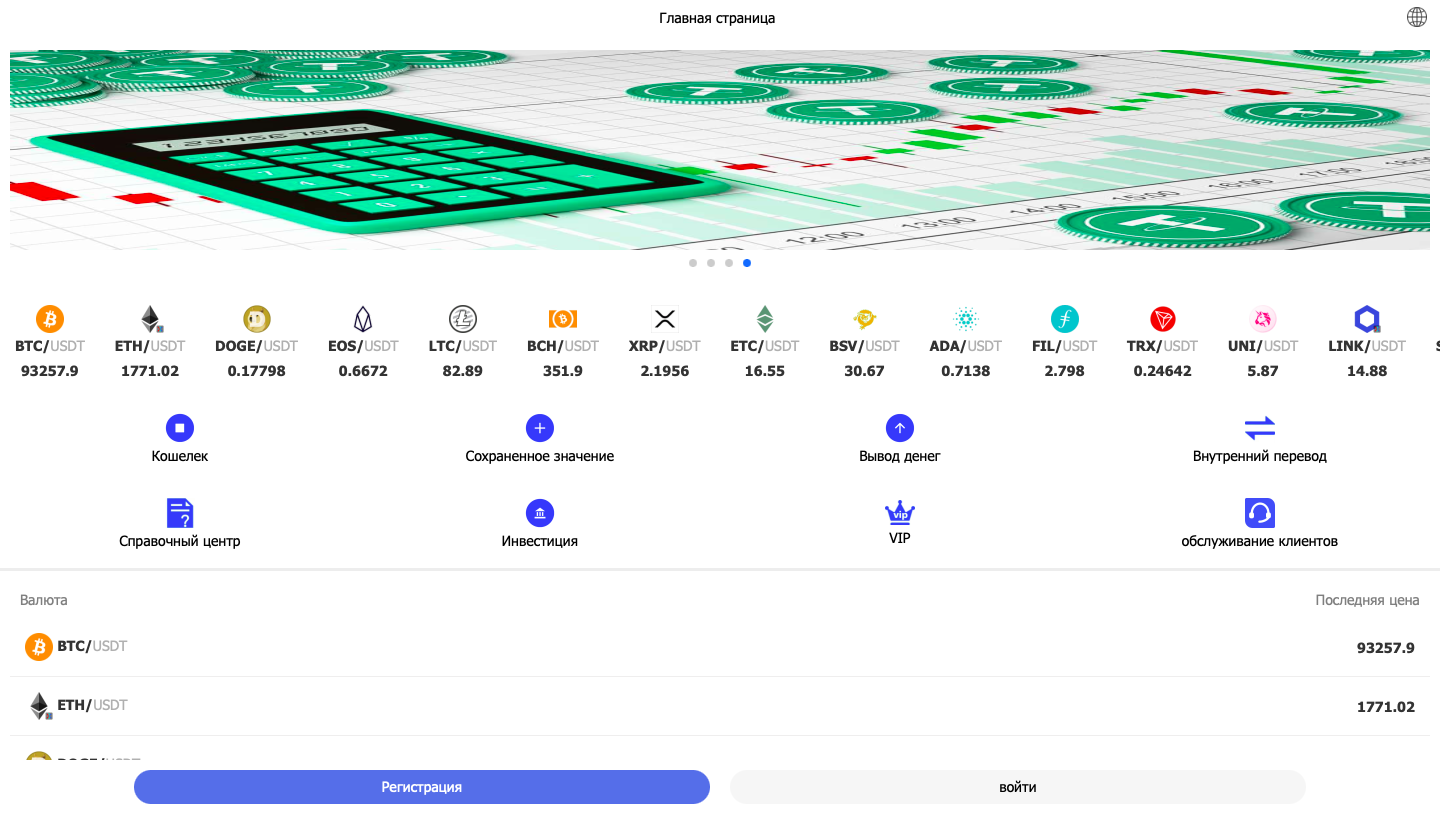1440x814 pixels.
Task: Open the VIP crown icon
Action: 900,513
